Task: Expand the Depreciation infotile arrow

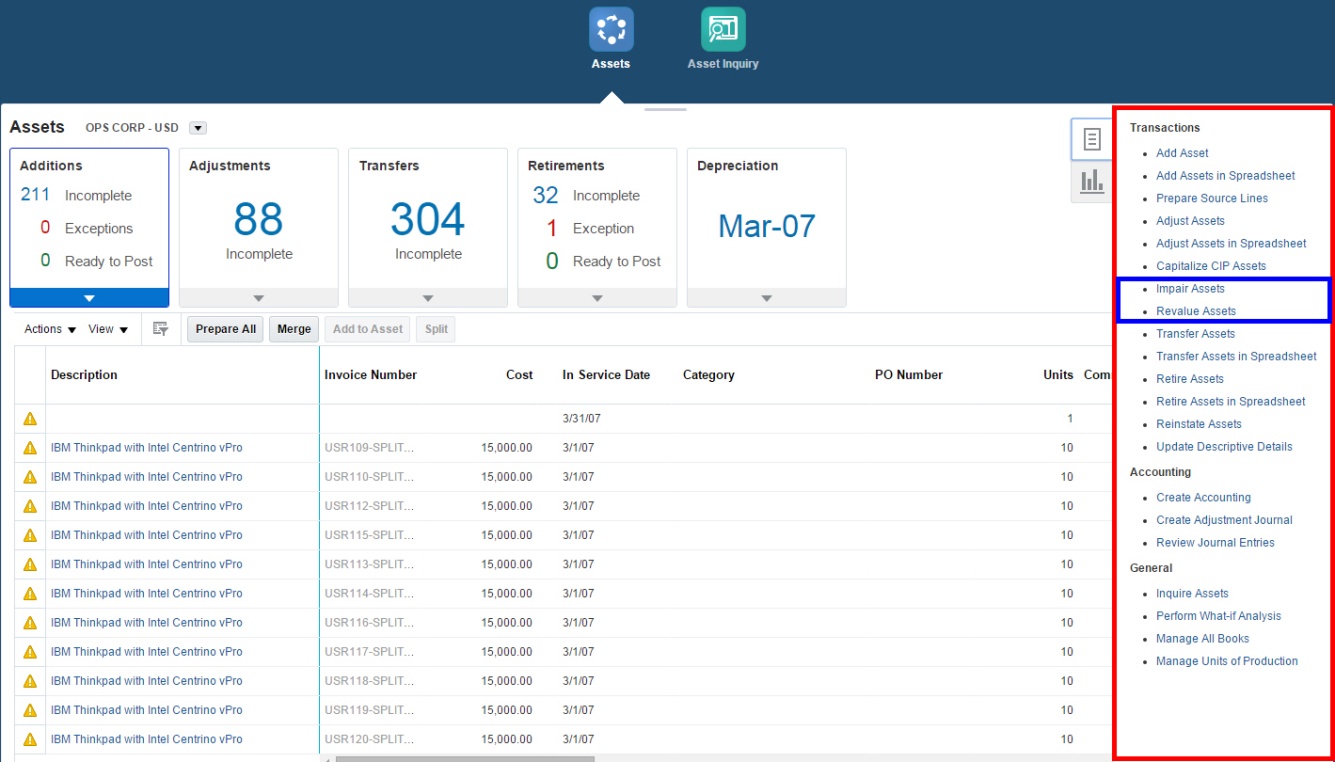Action: coord(767,298)
